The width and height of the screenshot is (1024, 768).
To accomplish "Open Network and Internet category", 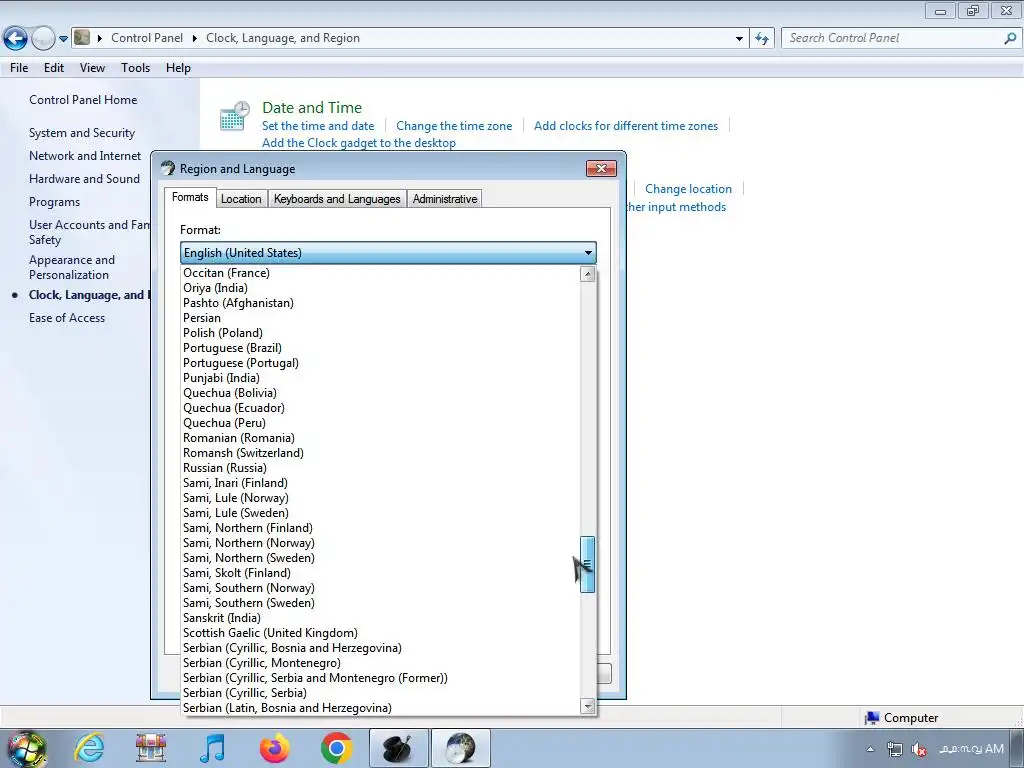I will coord(85,156).
